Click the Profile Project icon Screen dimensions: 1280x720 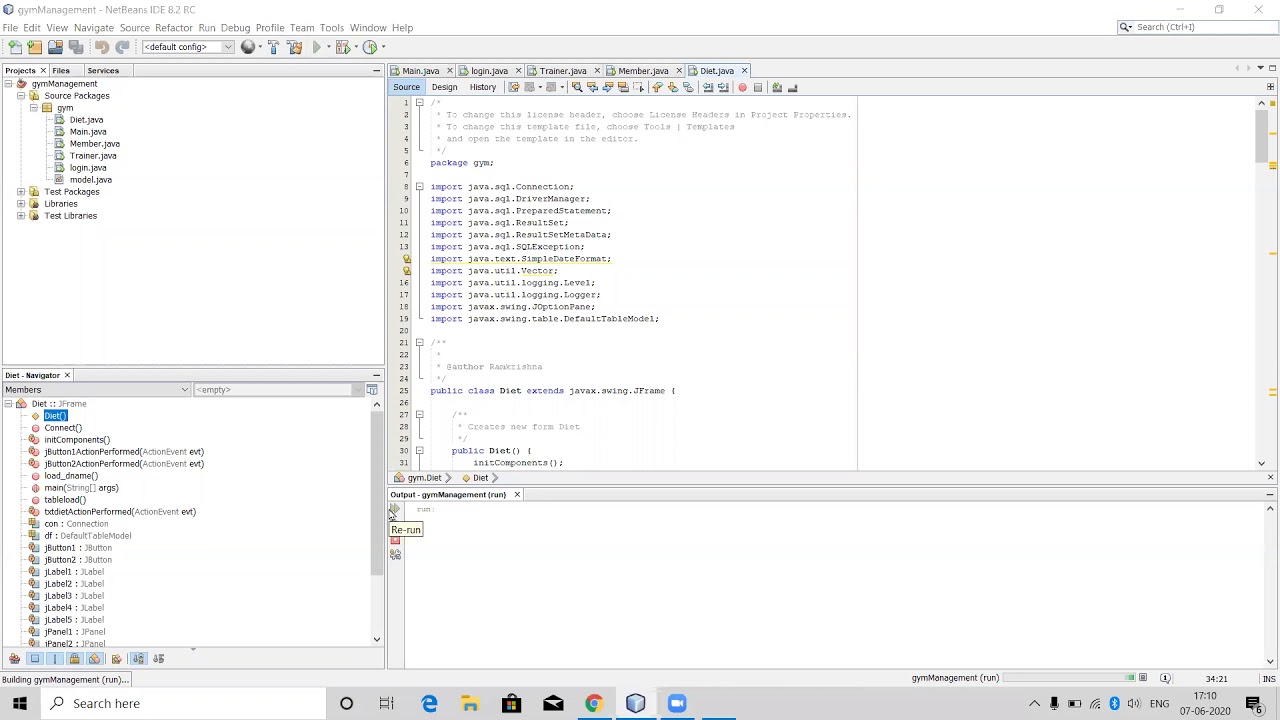370,47
